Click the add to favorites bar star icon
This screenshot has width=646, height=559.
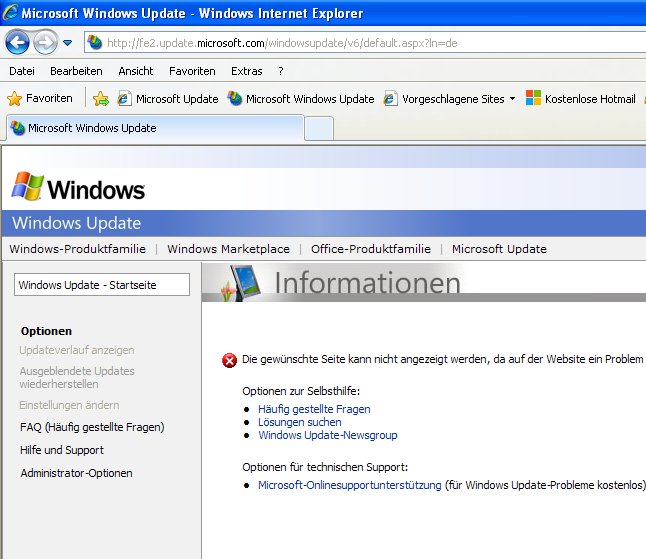coord(101,98)
